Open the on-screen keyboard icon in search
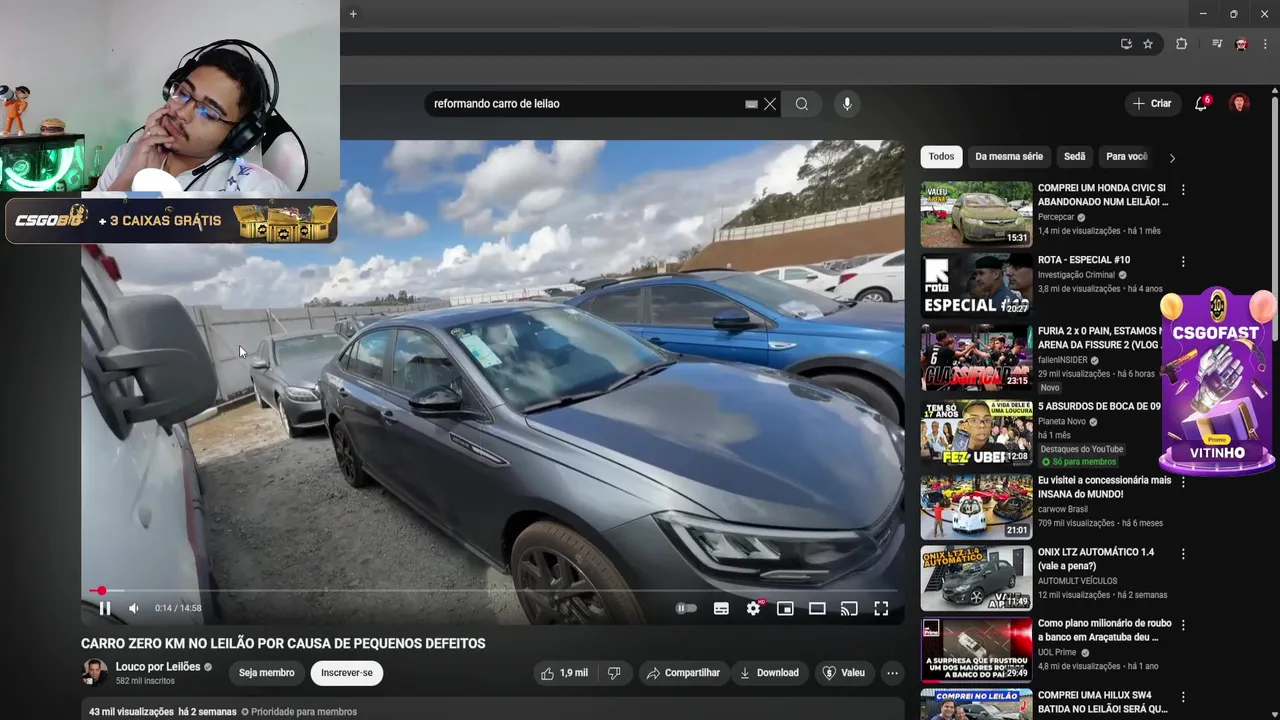The height and width of the screenshot is (720, 1280). [751, 104]
